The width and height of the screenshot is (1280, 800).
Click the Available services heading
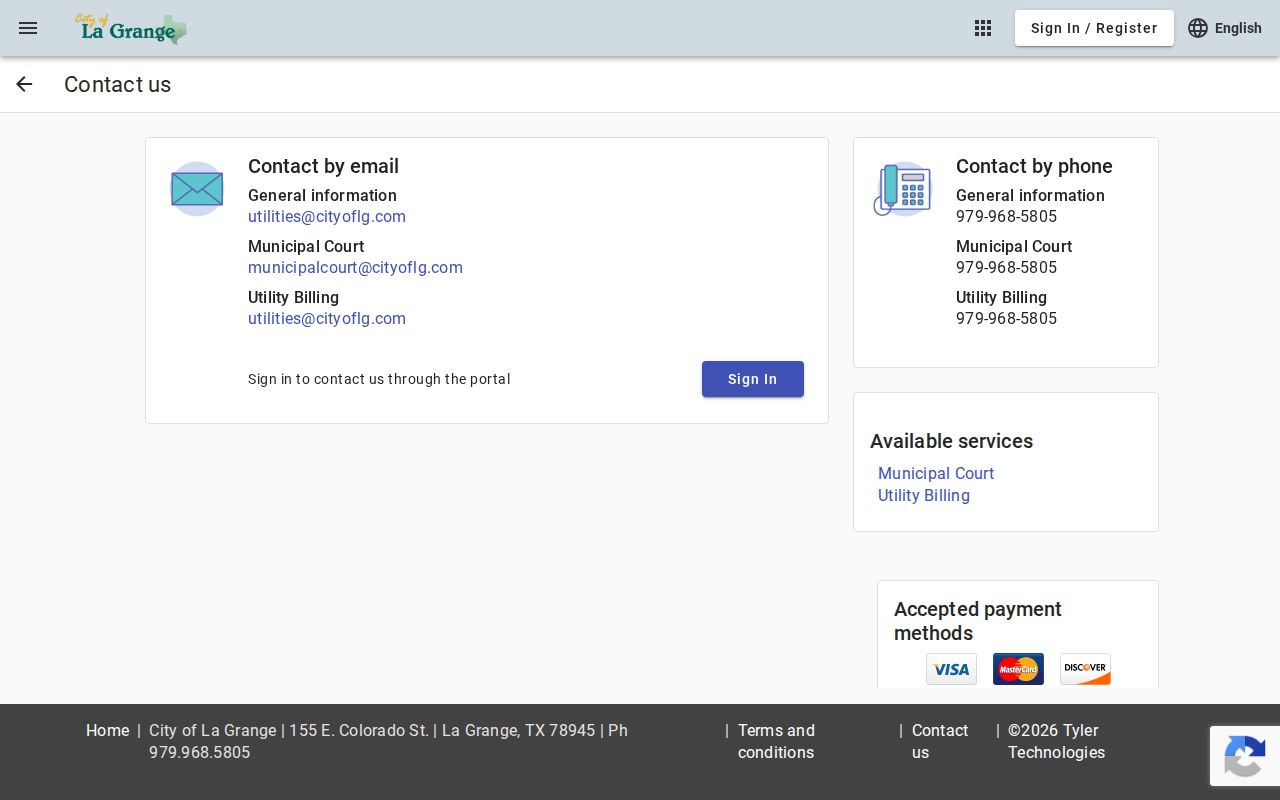tap(951, 442)
